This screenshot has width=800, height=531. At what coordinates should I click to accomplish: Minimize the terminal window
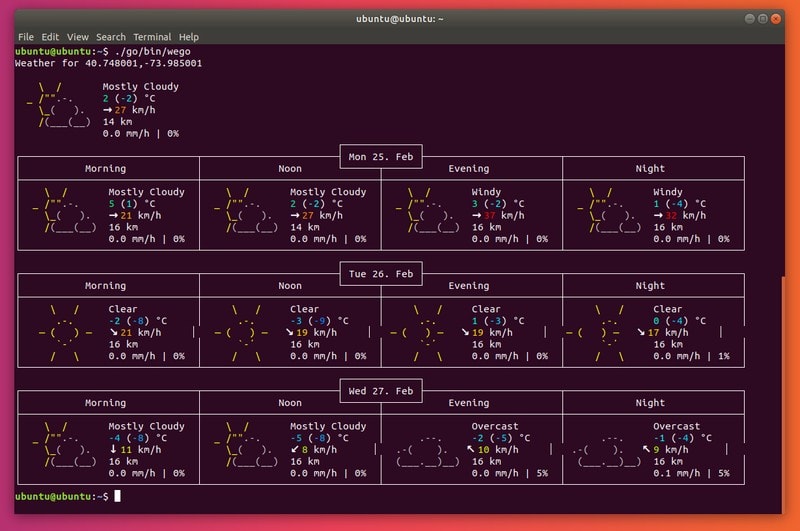coord(748,18)
